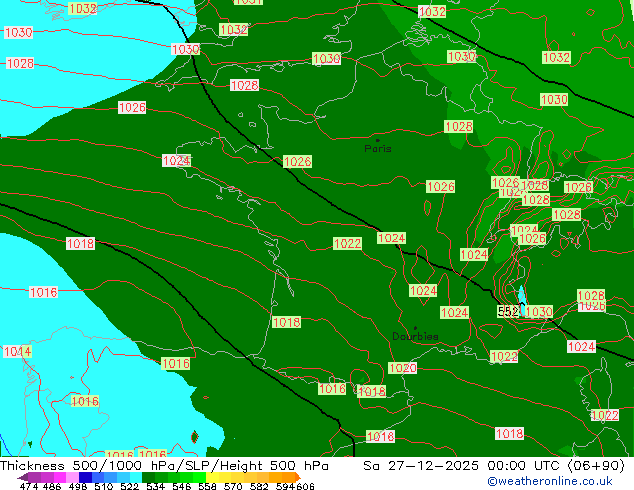Viewport: 634px width, 490px height.
Task: Click the weatheronline.co.uk copyright link
Action: click(550, 481)
